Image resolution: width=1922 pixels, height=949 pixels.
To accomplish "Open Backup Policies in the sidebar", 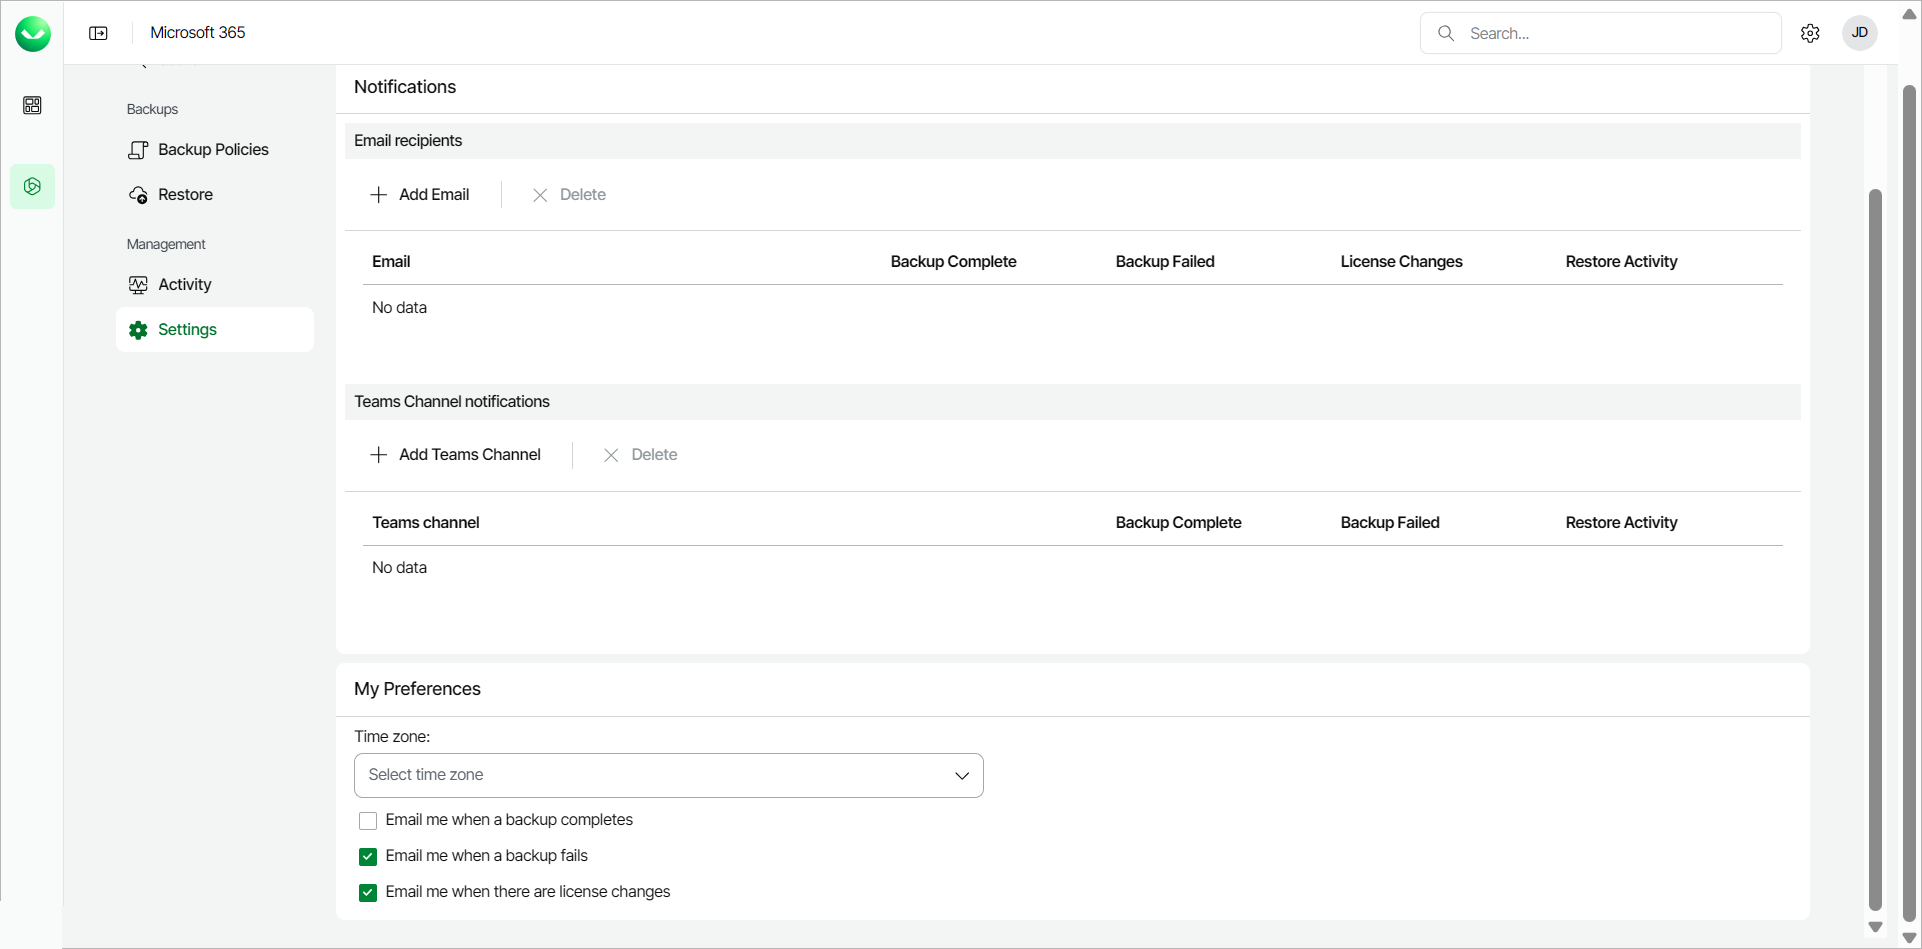I will pyautogui.click(x=213, y=150).
